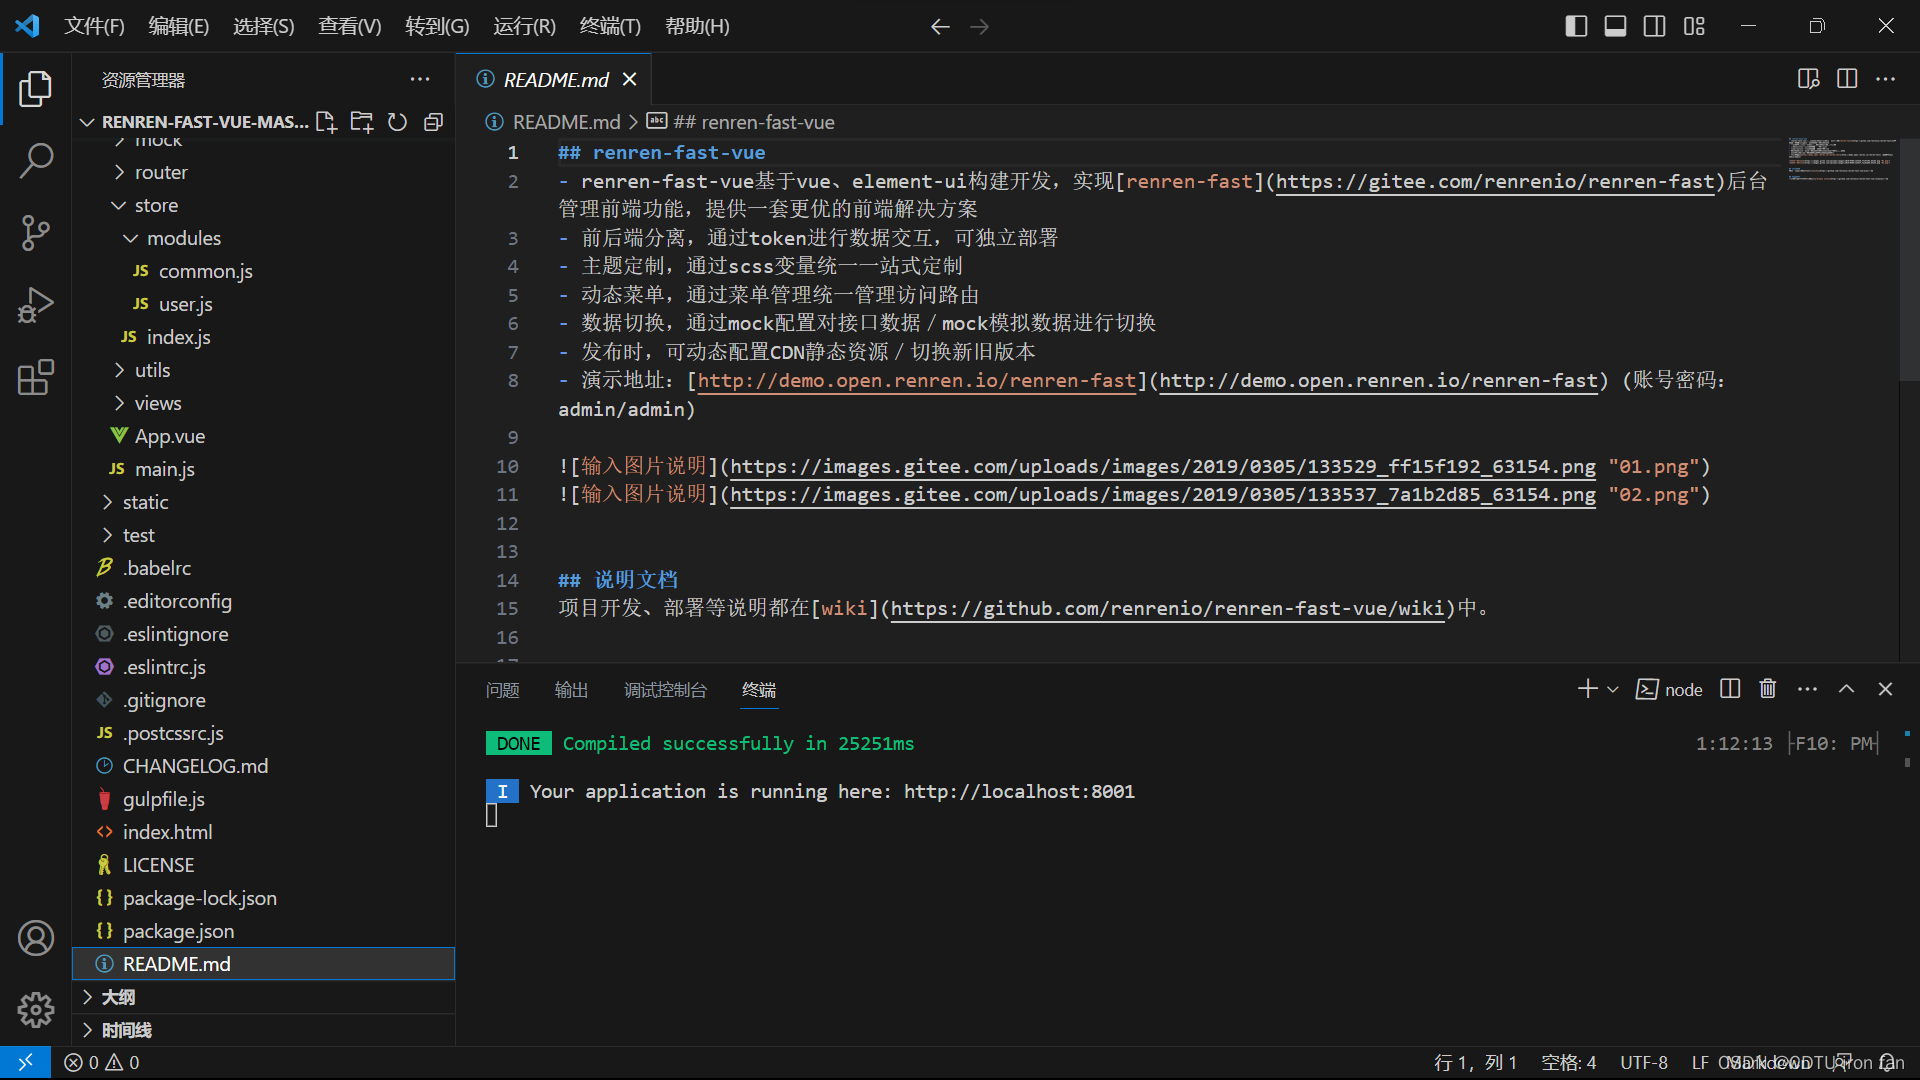The image size is (1920, 1080).
Task: Expand the views folder
Action: [x=264, y=403]
